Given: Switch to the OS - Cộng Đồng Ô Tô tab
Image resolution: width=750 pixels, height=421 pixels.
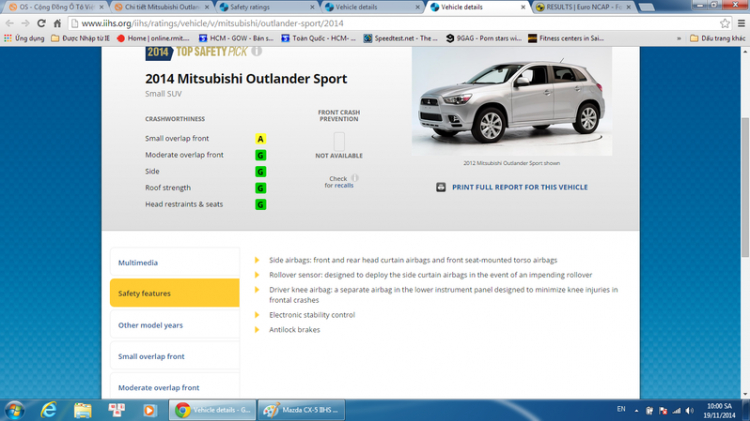Looking at the screenshot, I should coord(56,7).
